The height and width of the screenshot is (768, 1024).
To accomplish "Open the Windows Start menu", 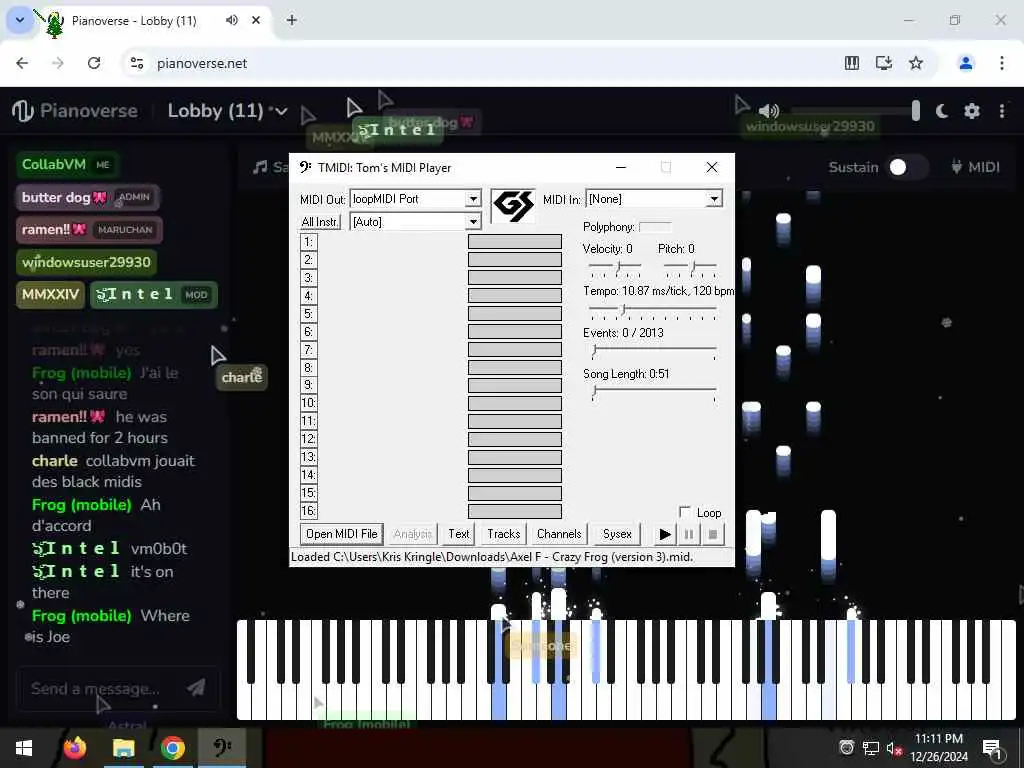I will (x=24, y=747).
